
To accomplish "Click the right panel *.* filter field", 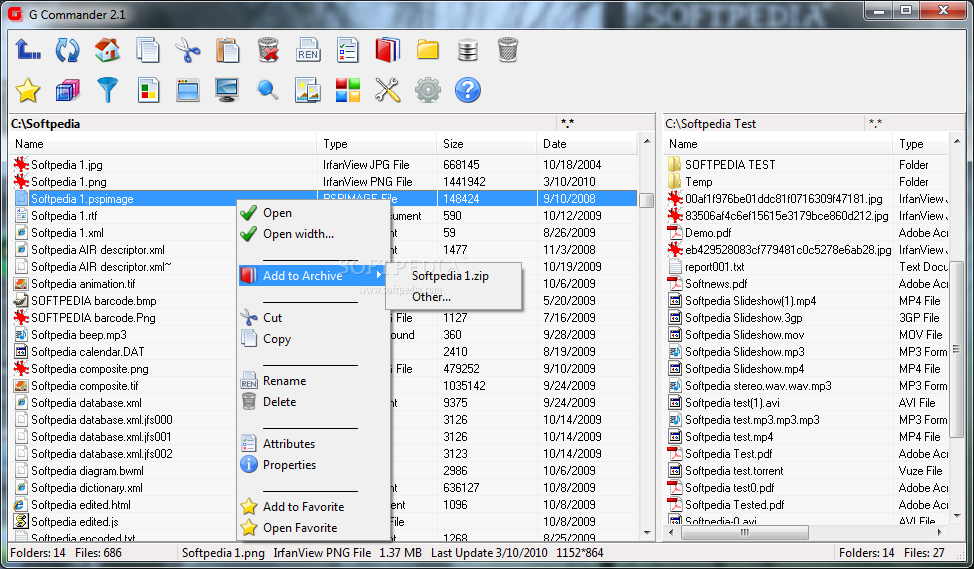I will (x=914, y=123).
